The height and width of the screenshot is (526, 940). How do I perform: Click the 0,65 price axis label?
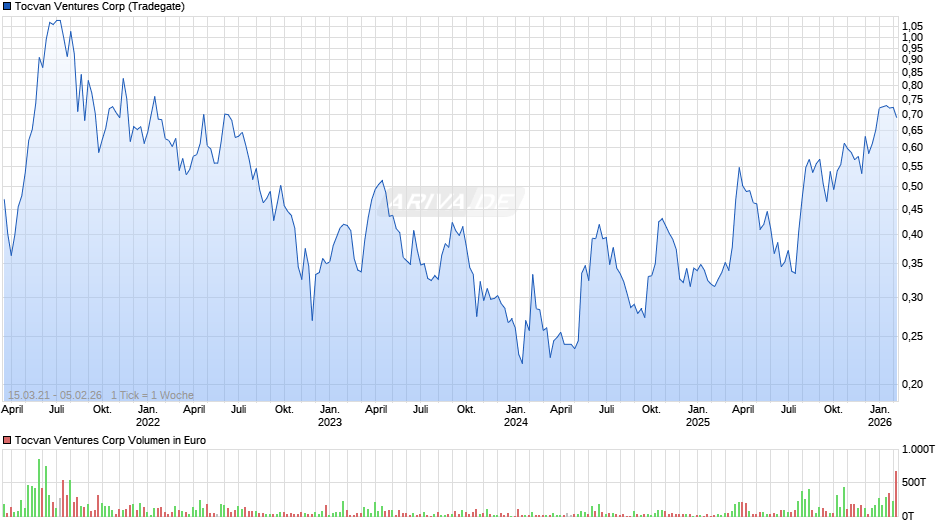(912, 131)
